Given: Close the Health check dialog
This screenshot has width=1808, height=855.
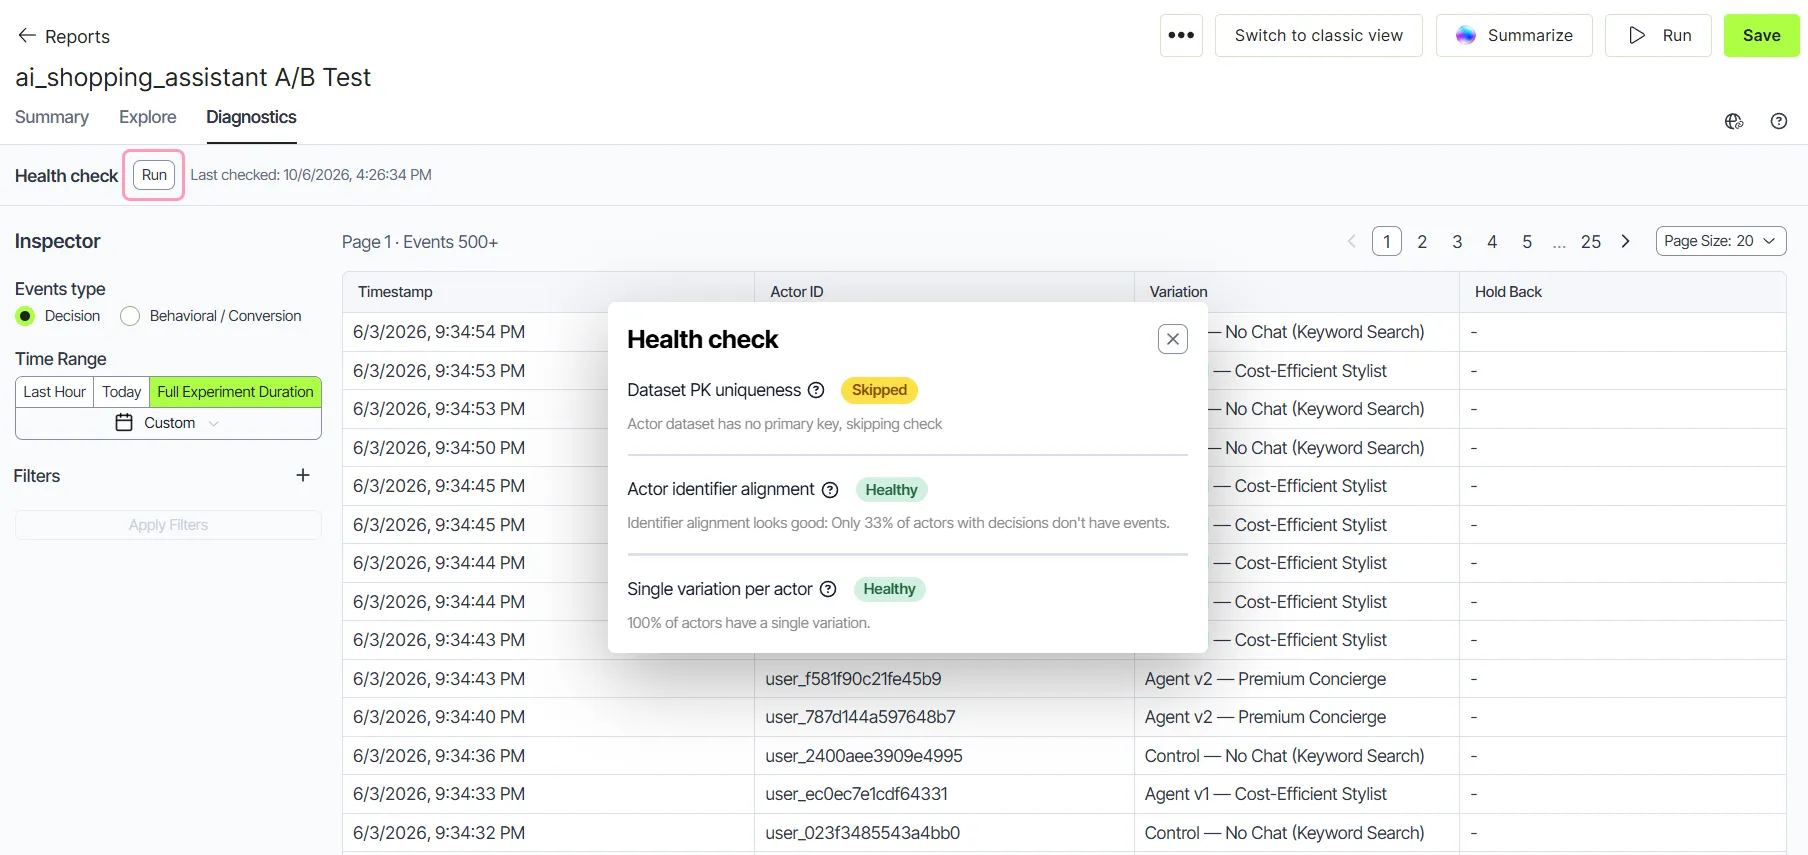Looking at the screenshot, I should click(x=1173, y=339).
